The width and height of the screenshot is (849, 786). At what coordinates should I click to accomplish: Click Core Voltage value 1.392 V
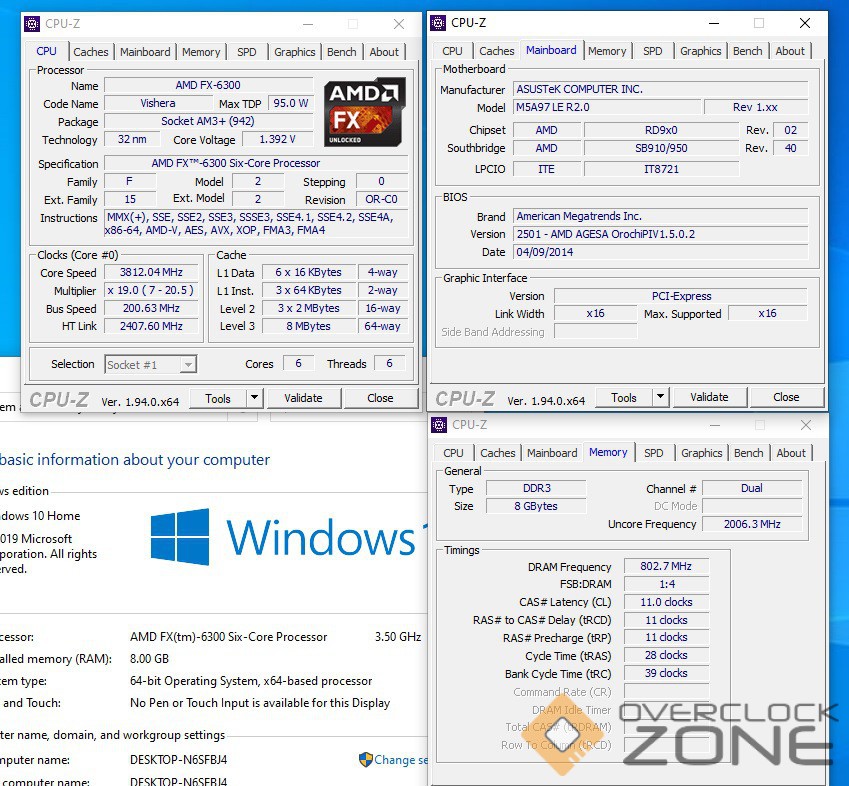(278, 139)
